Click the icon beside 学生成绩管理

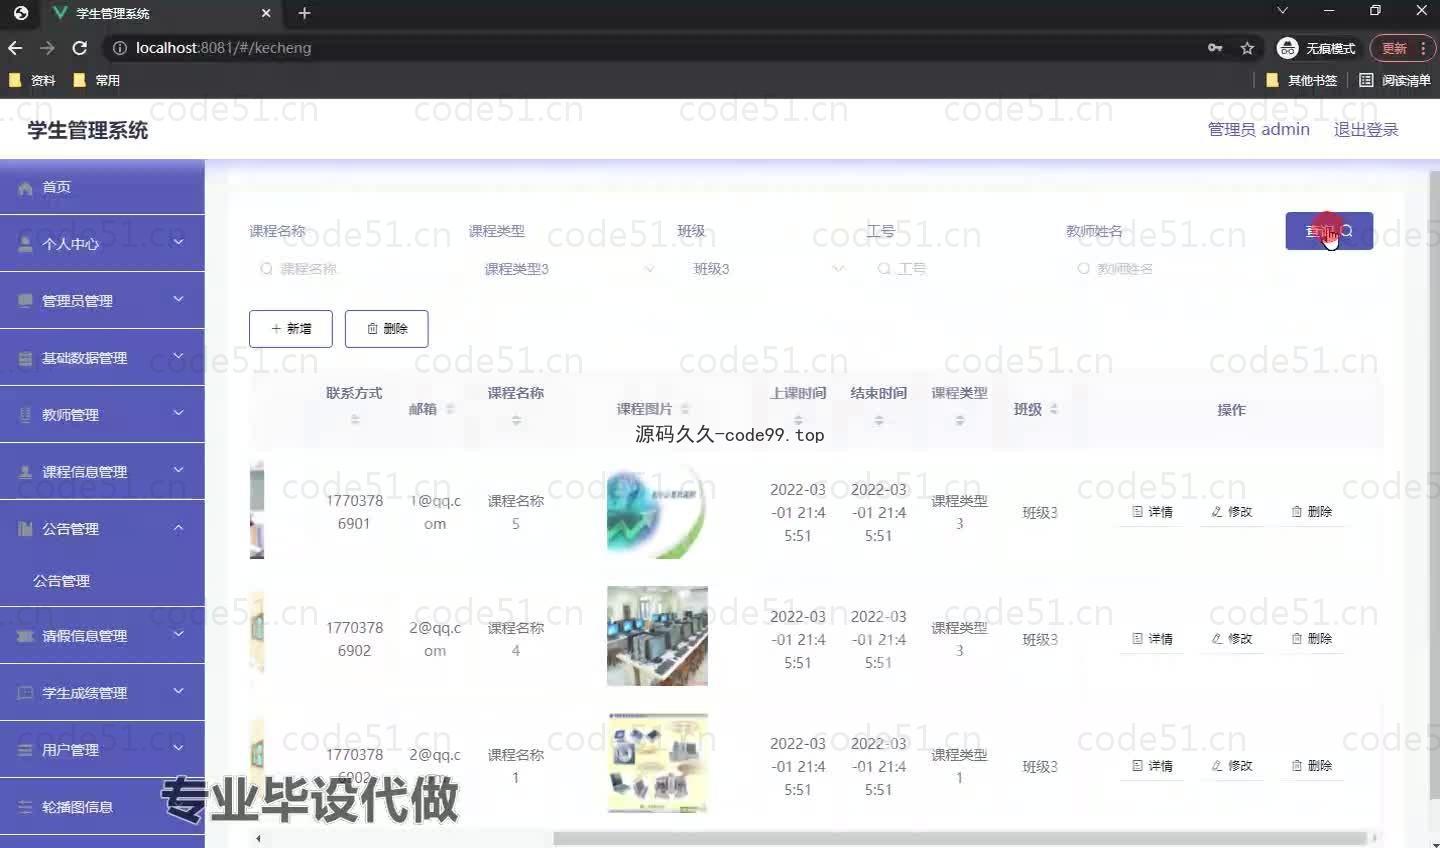point(26,693)
